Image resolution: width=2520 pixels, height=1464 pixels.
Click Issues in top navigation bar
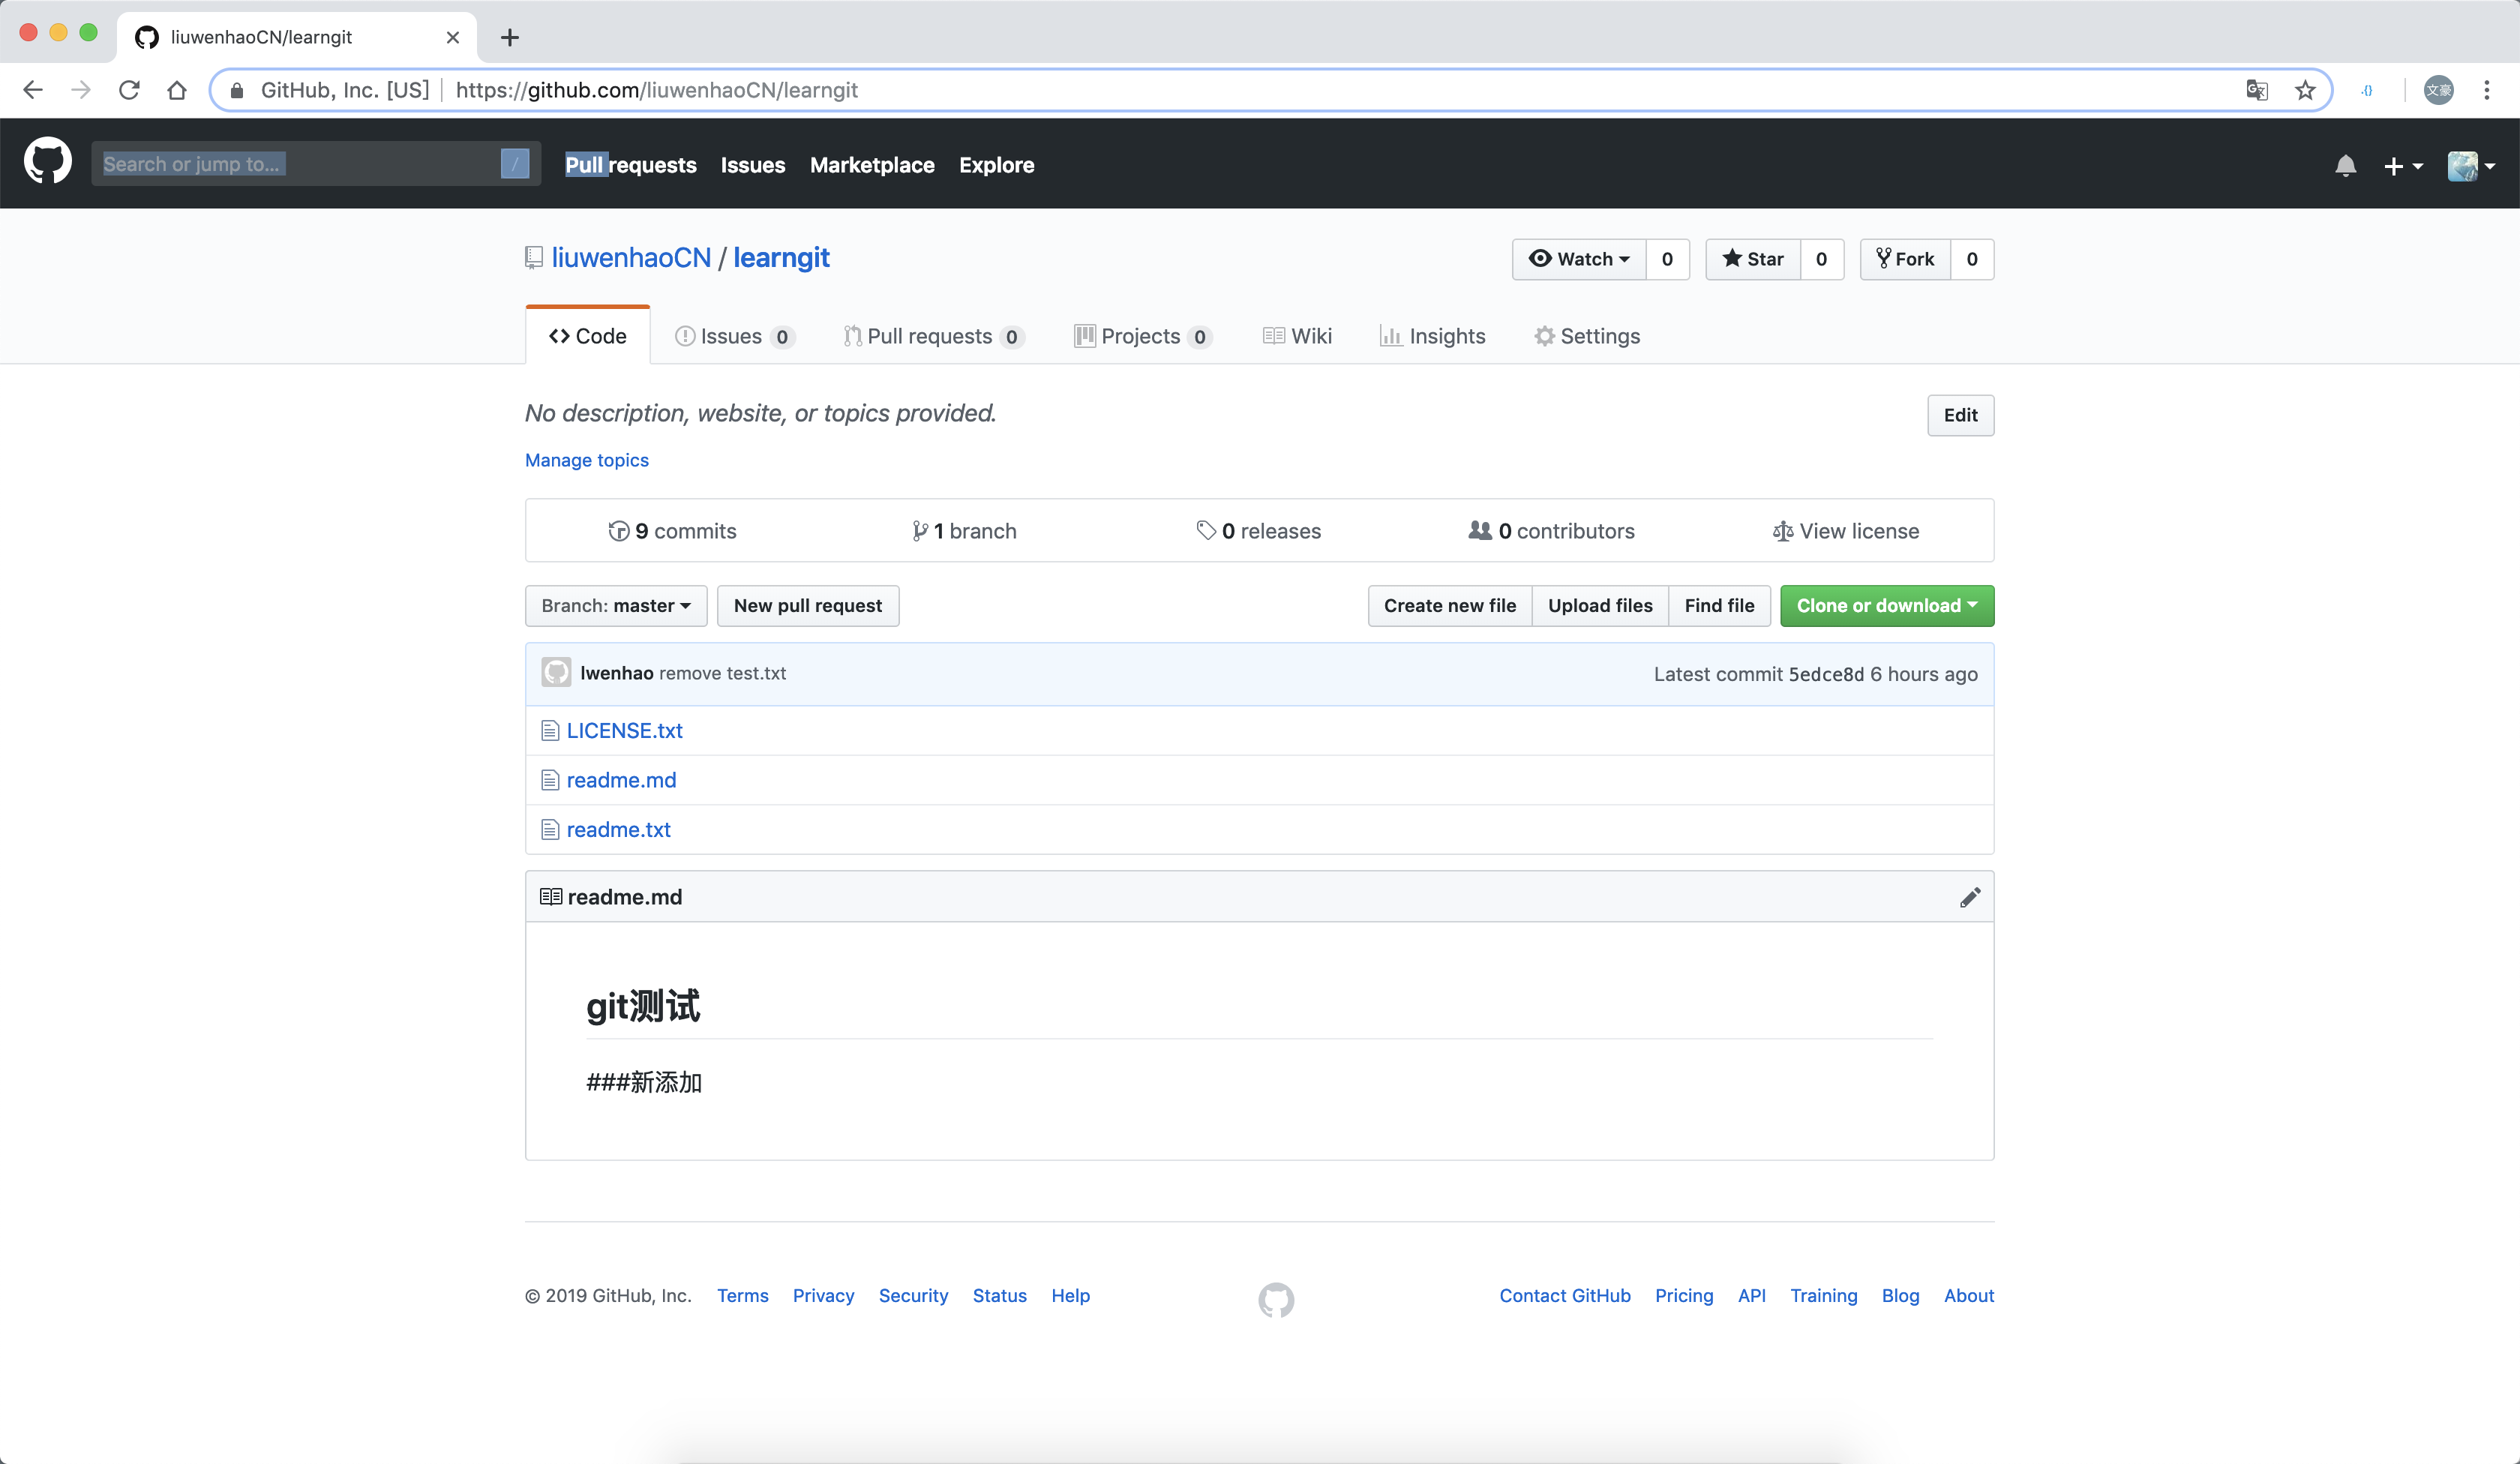tap(753, 165)
